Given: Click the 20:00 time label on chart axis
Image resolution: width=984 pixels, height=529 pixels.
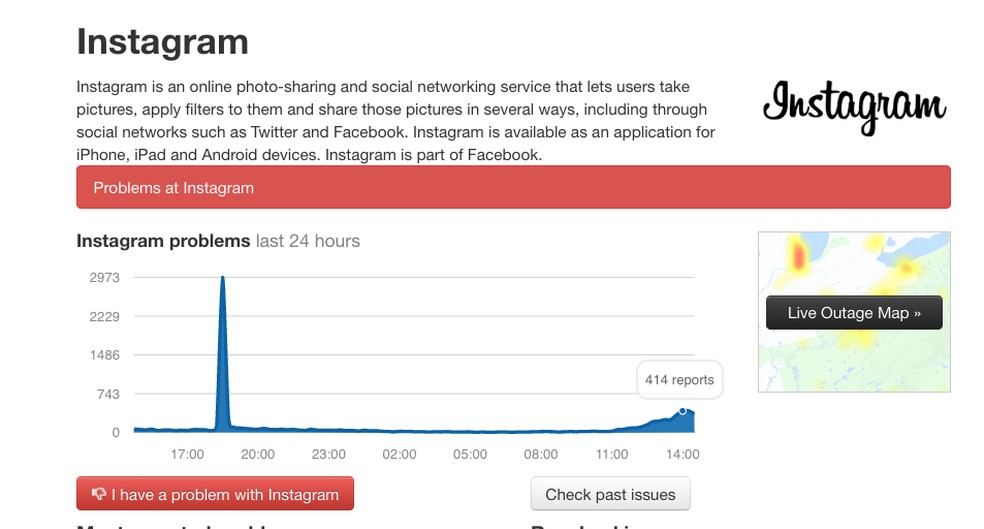Looking at the screenshot, I should point(258,454).
